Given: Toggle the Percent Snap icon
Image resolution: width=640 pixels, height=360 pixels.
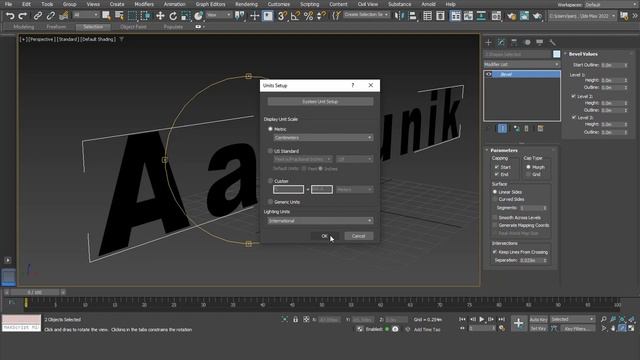Looking at the screenshot, I should (x=309, y=16).
